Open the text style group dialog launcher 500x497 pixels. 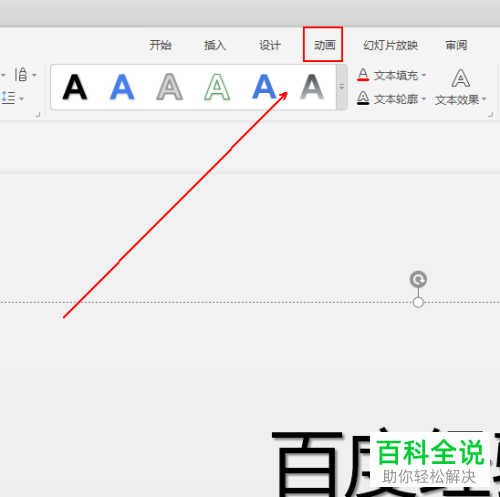tap(490, 115)
